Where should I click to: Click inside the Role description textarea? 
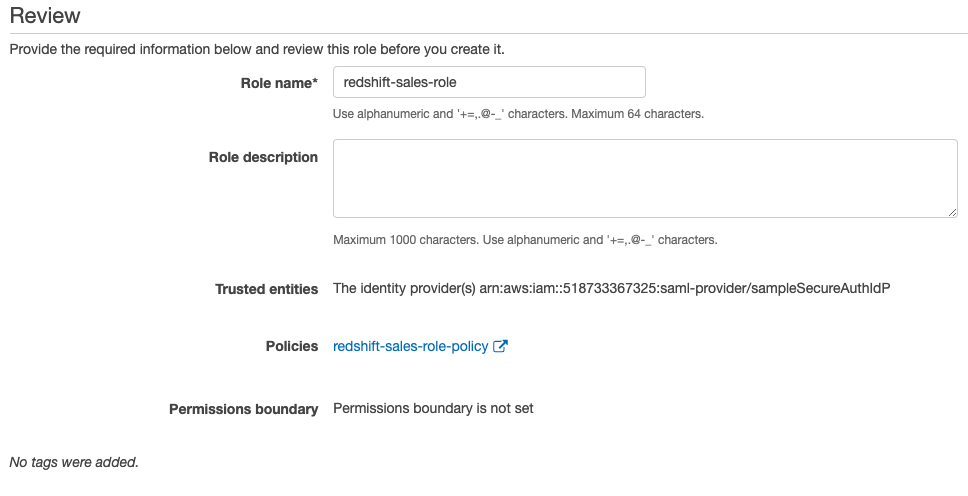click(645, 178)
